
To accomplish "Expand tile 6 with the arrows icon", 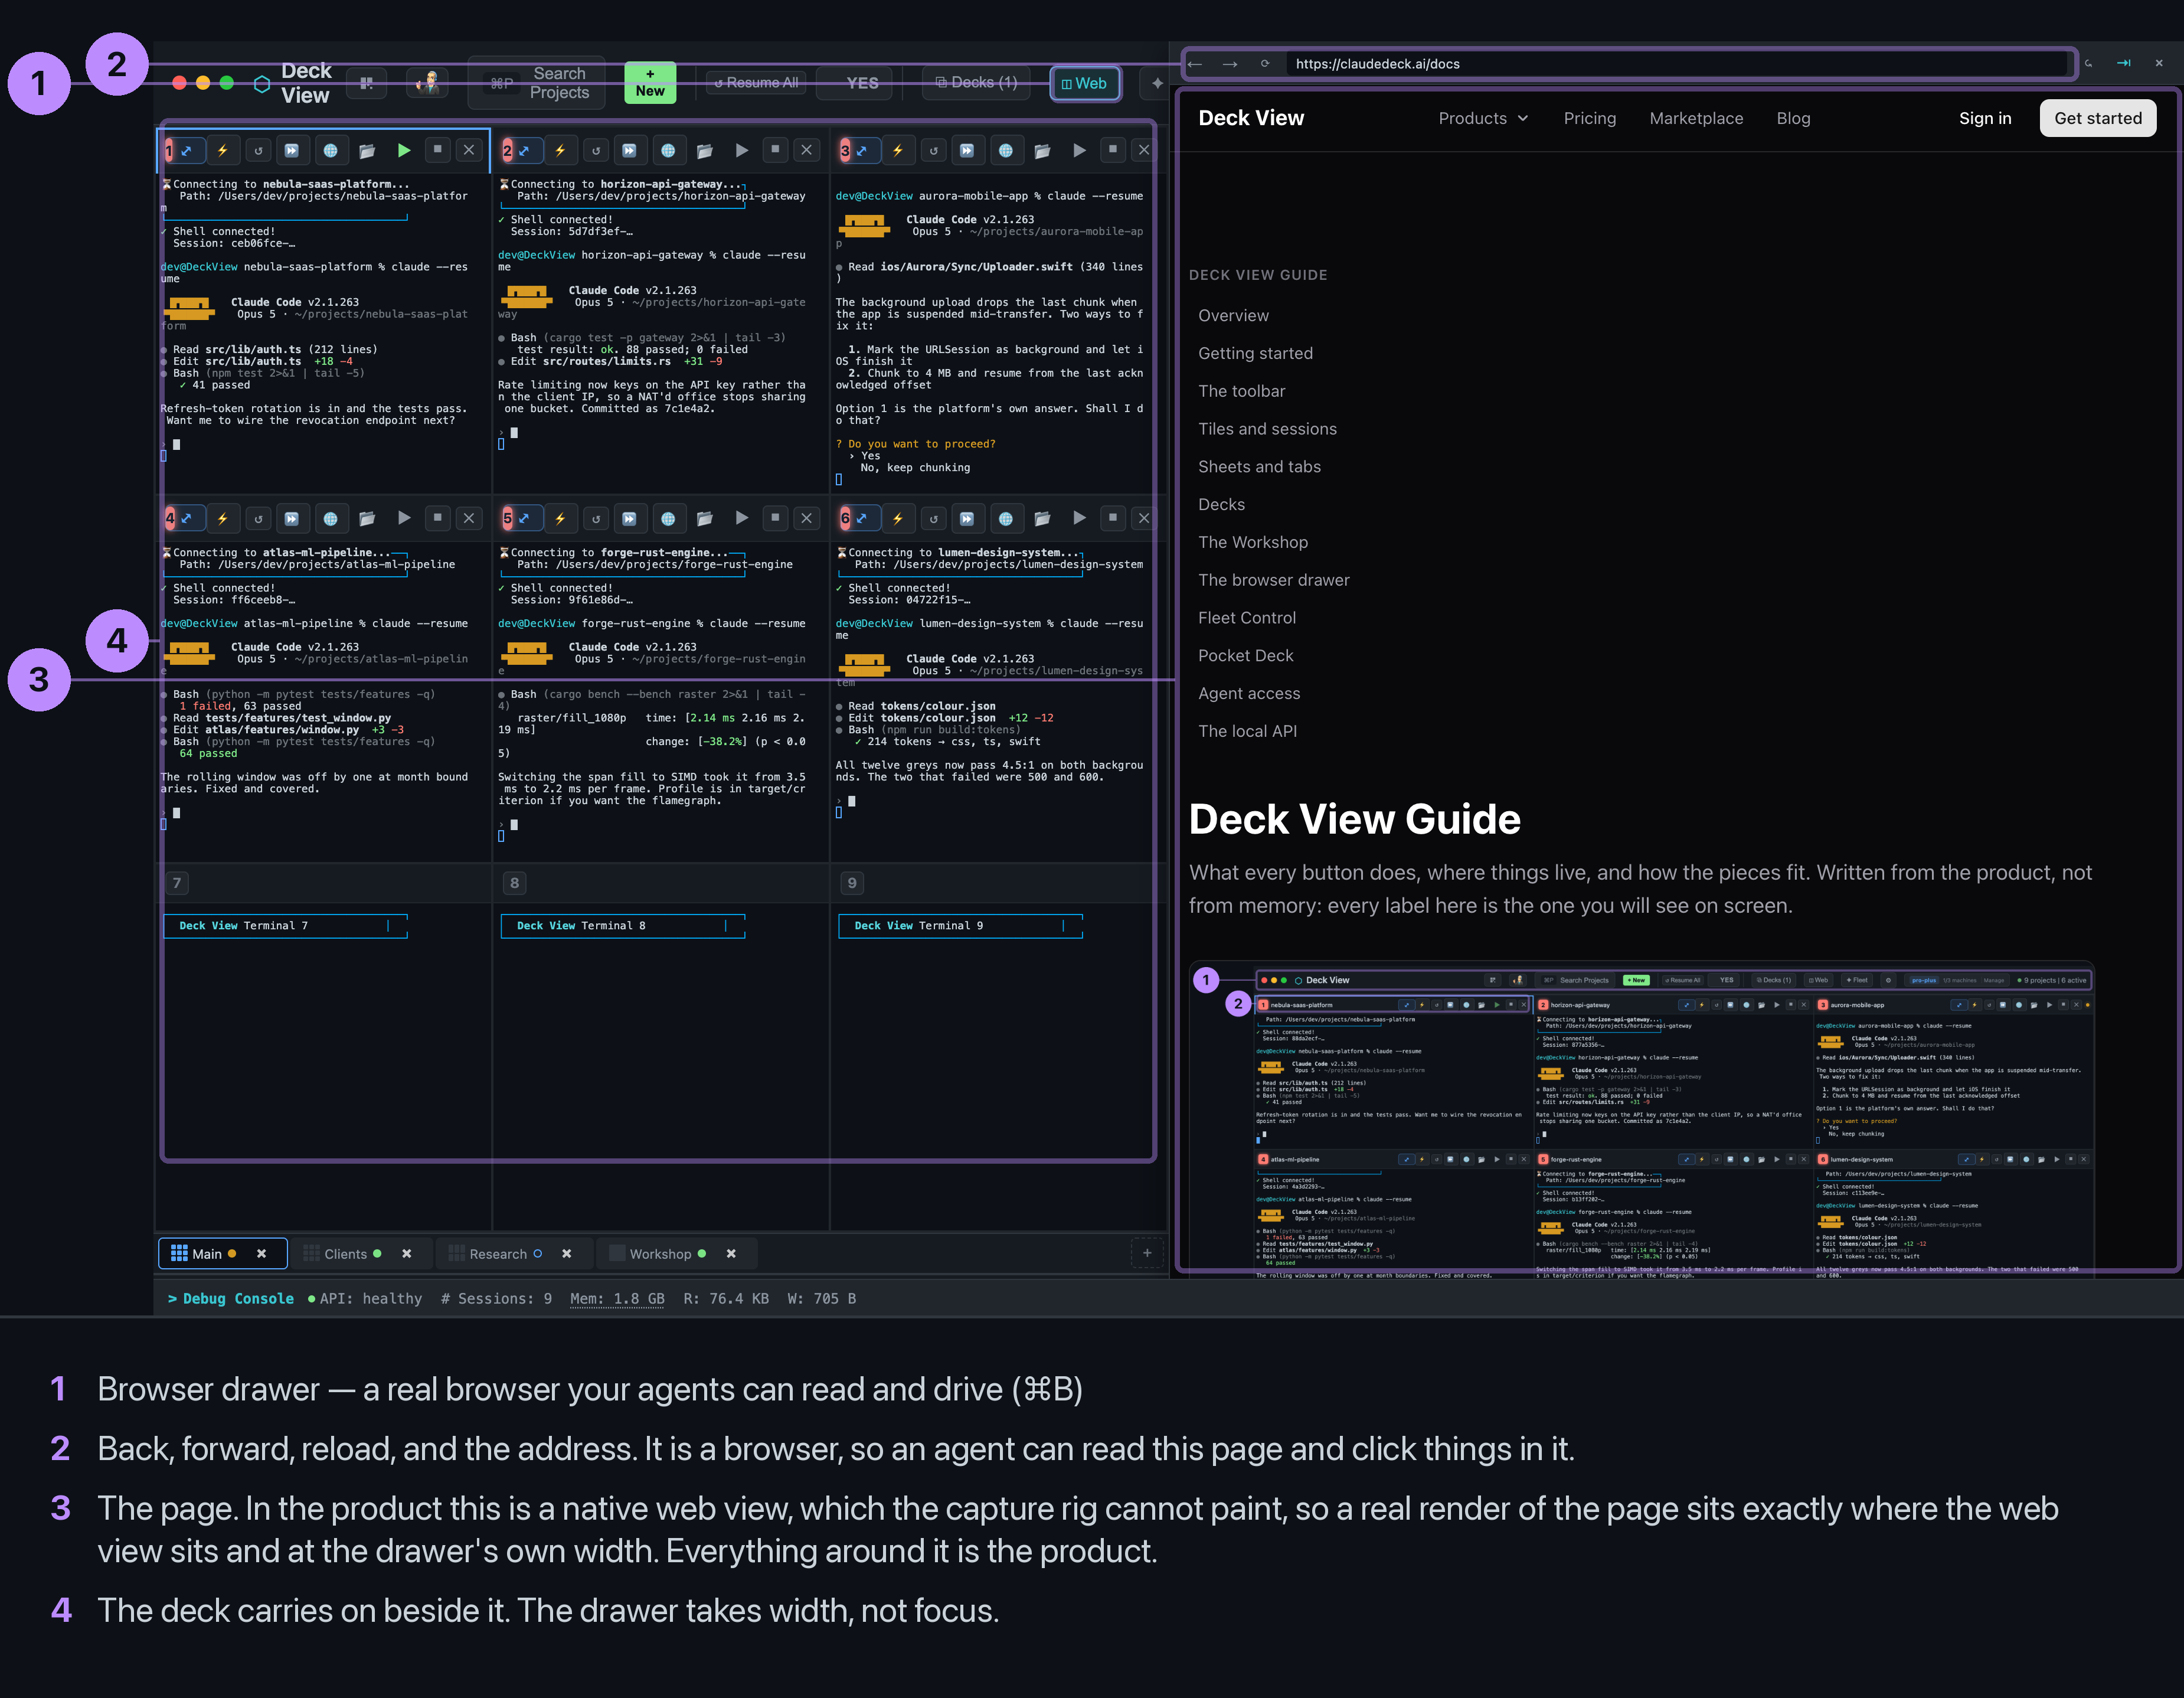I will [x=861, y=519].
